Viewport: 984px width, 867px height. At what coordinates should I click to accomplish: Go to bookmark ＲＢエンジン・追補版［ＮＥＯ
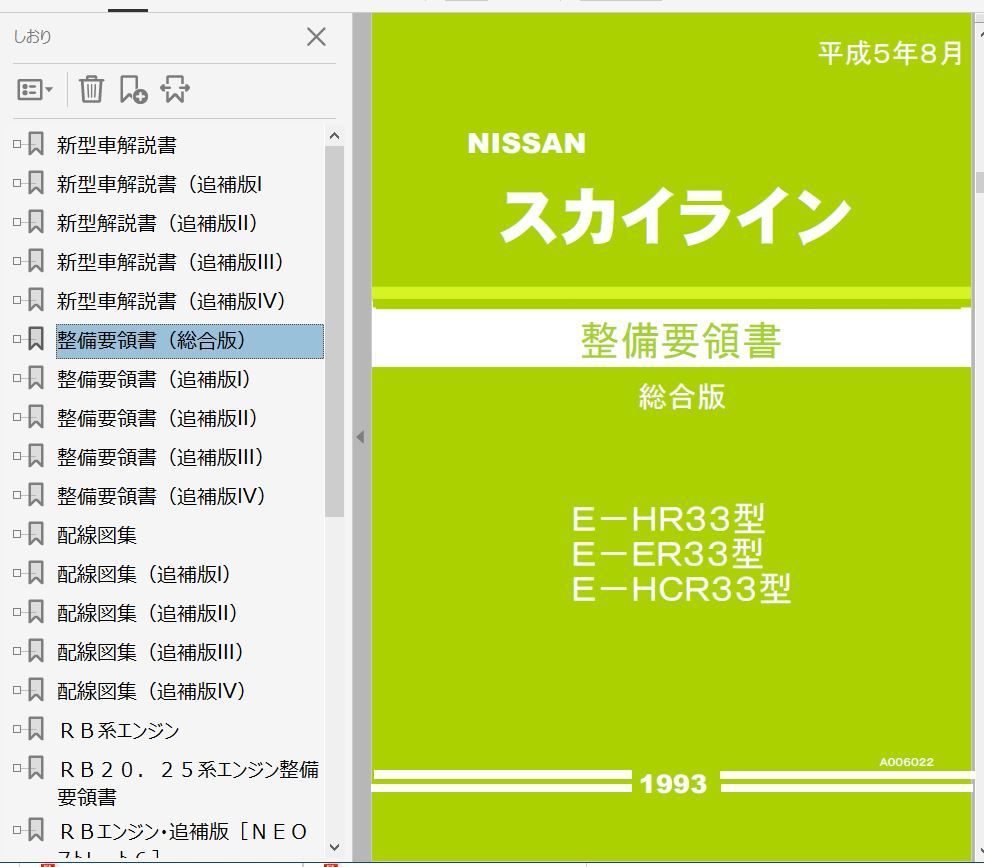[x=182, y=831]
